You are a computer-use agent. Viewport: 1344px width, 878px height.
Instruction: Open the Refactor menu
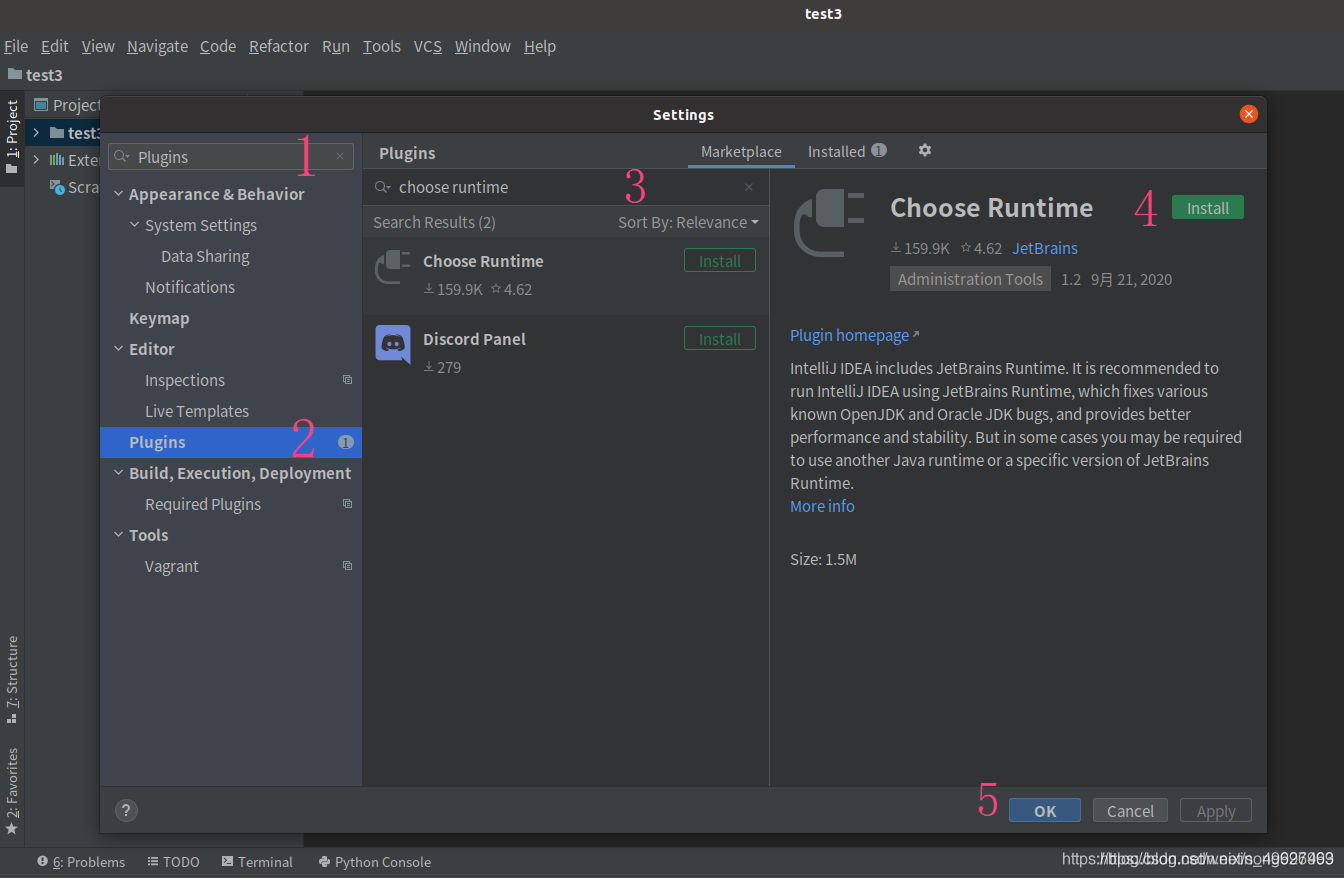(279, 46)
